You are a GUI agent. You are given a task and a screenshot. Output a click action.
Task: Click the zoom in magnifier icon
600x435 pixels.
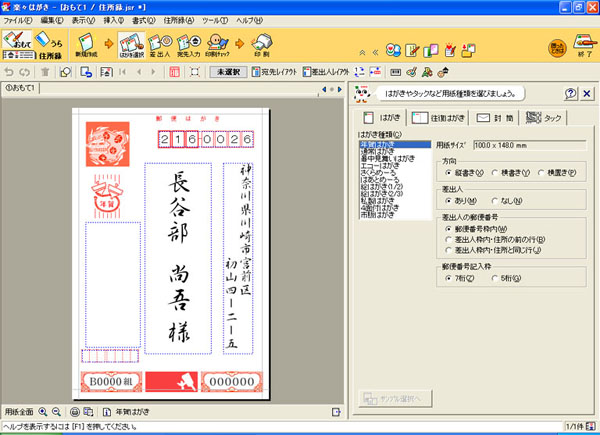42,411
